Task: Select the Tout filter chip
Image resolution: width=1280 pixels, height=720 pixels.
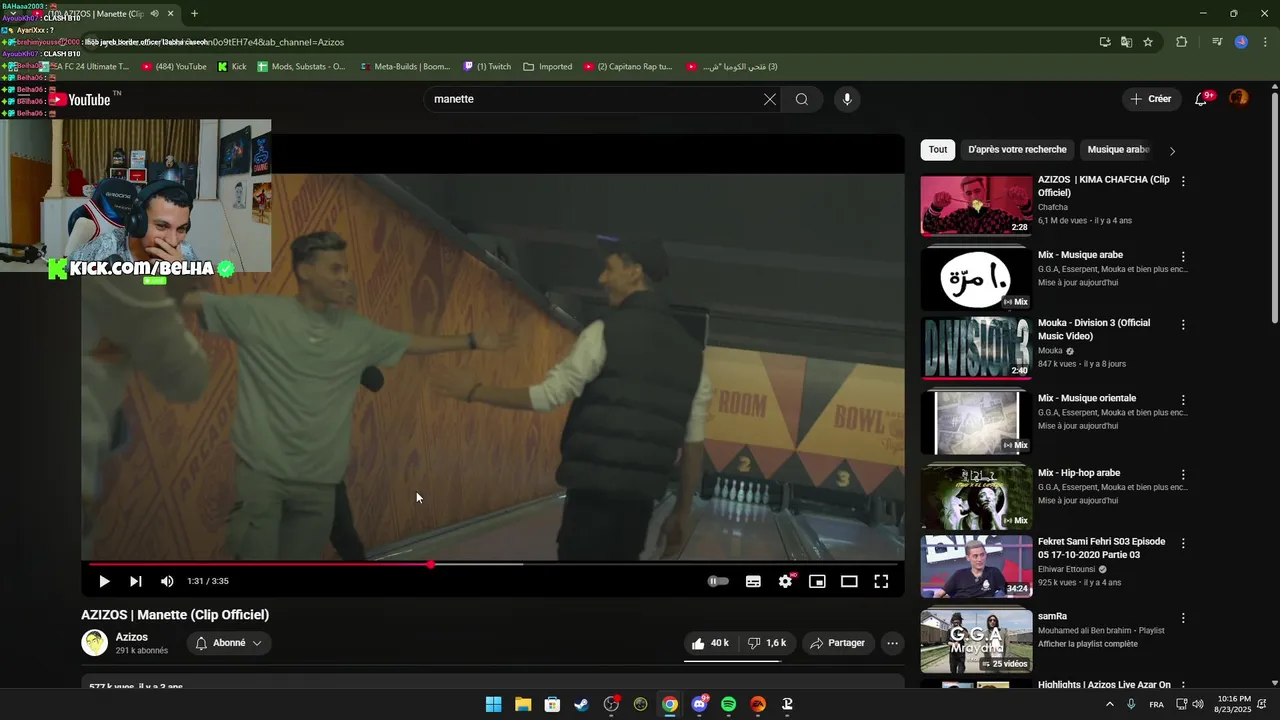Action: click(938, 150)
